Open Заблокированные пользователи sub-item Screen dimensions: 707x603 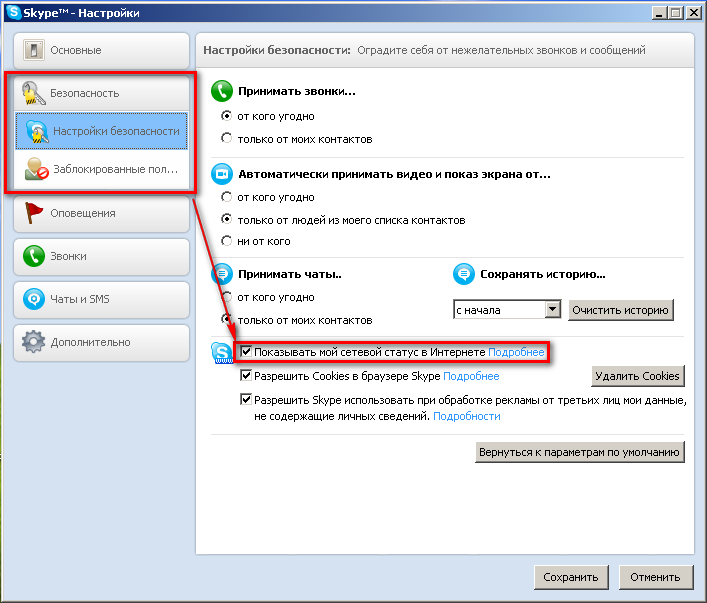[x=101, y=169]
